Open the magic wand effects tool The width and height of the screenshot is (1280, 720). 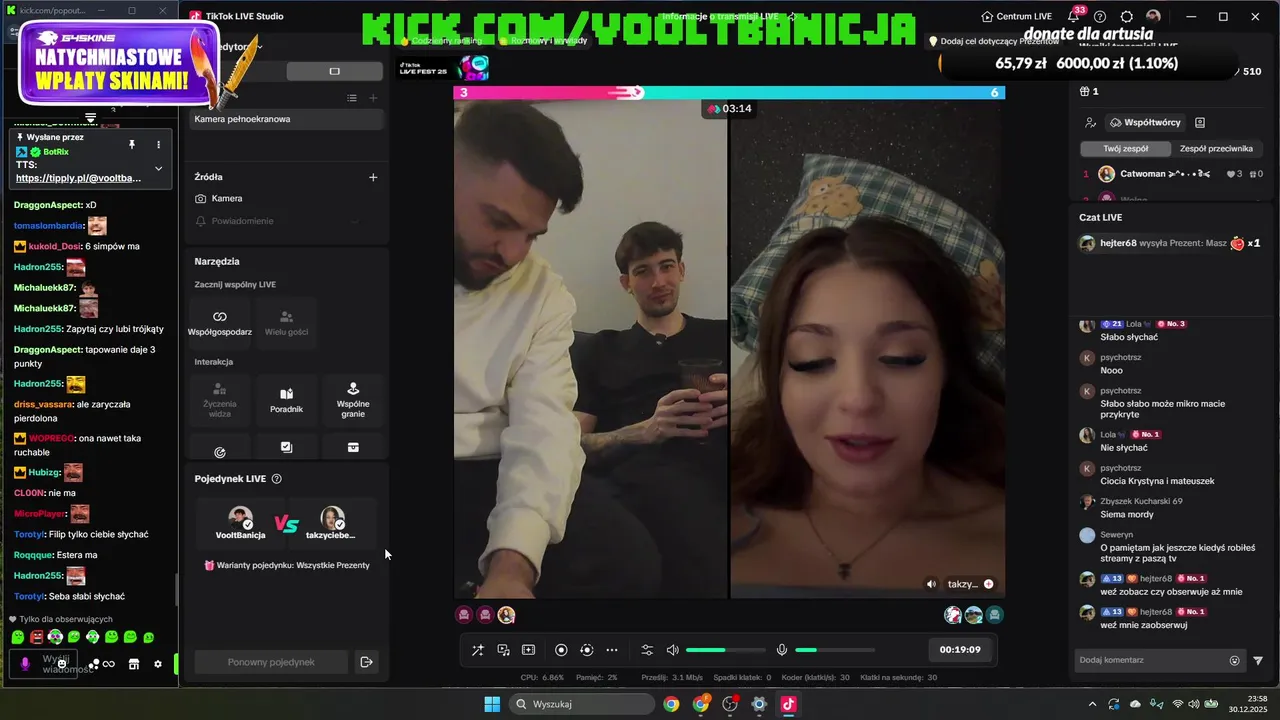478,650
